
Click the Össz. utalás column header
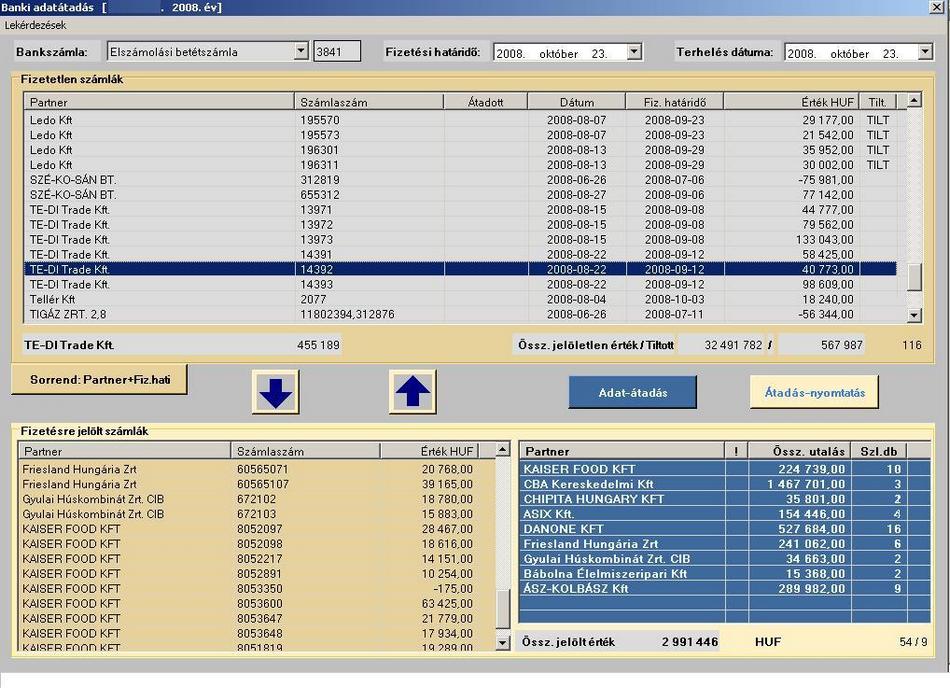click(x=800, y=451)
